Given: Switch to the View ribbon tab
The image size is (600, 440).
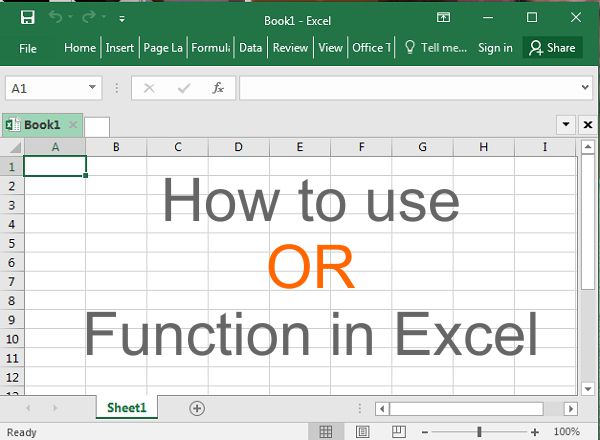Looking at the screenshot, I should pos(330,48).
